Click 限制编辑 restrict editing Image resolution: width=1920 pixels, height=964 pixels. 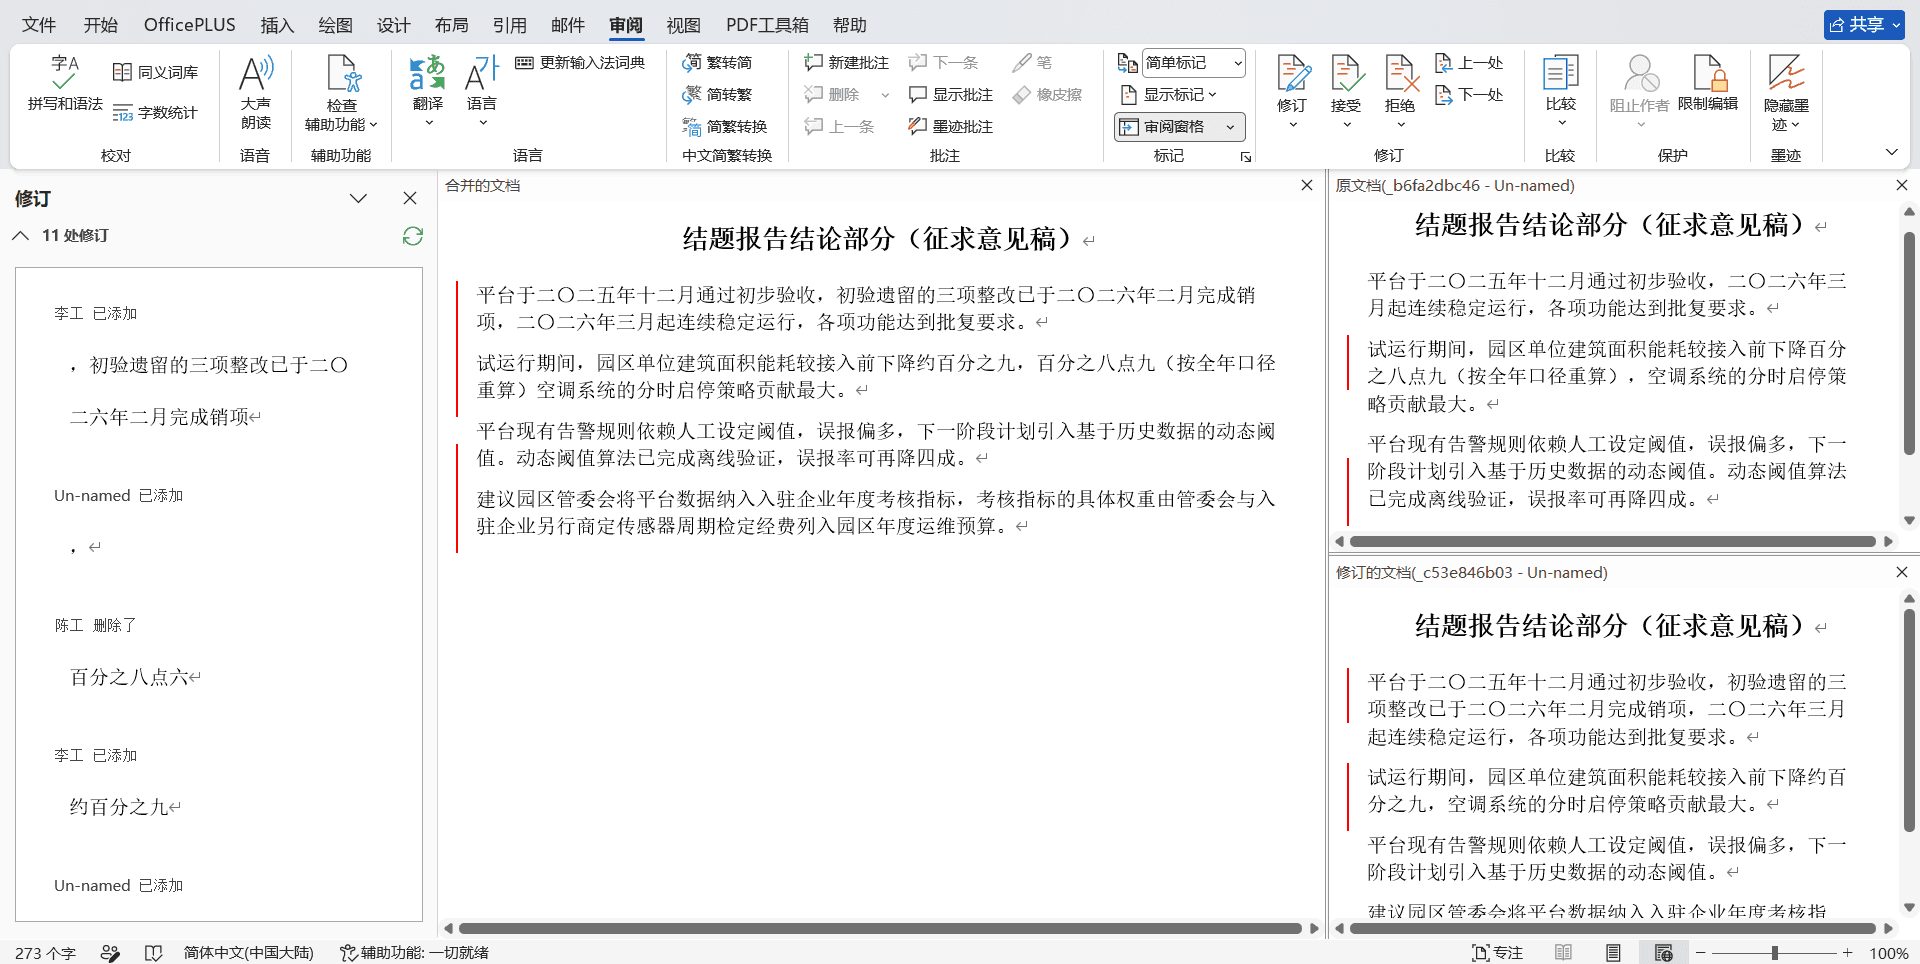tap(1708, 83)
